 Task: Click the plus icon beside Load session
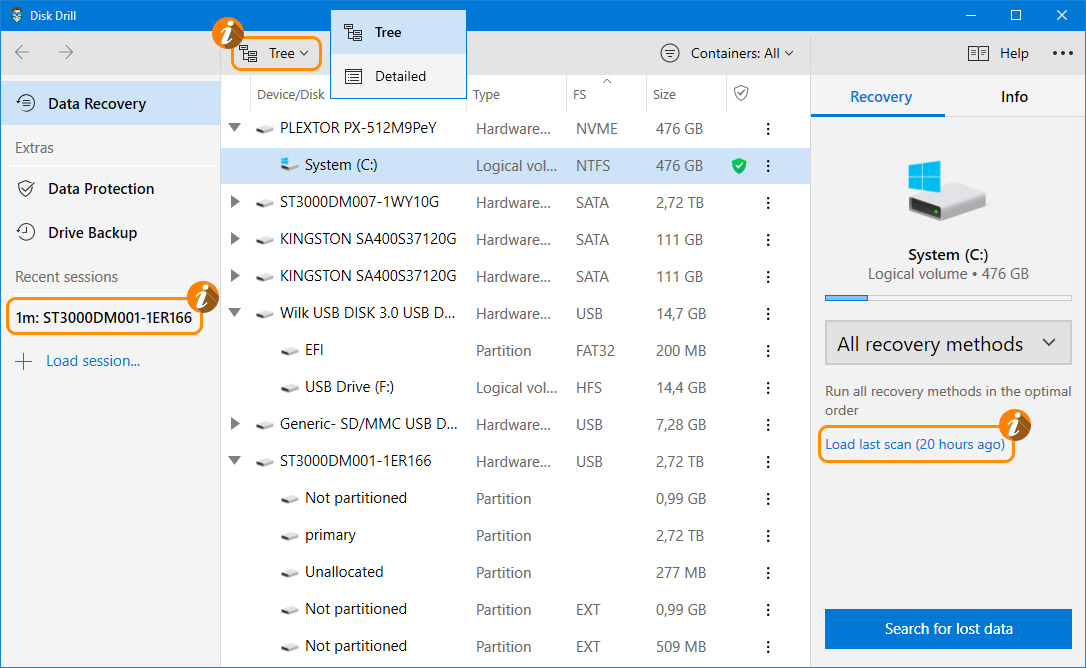[24, 361]
